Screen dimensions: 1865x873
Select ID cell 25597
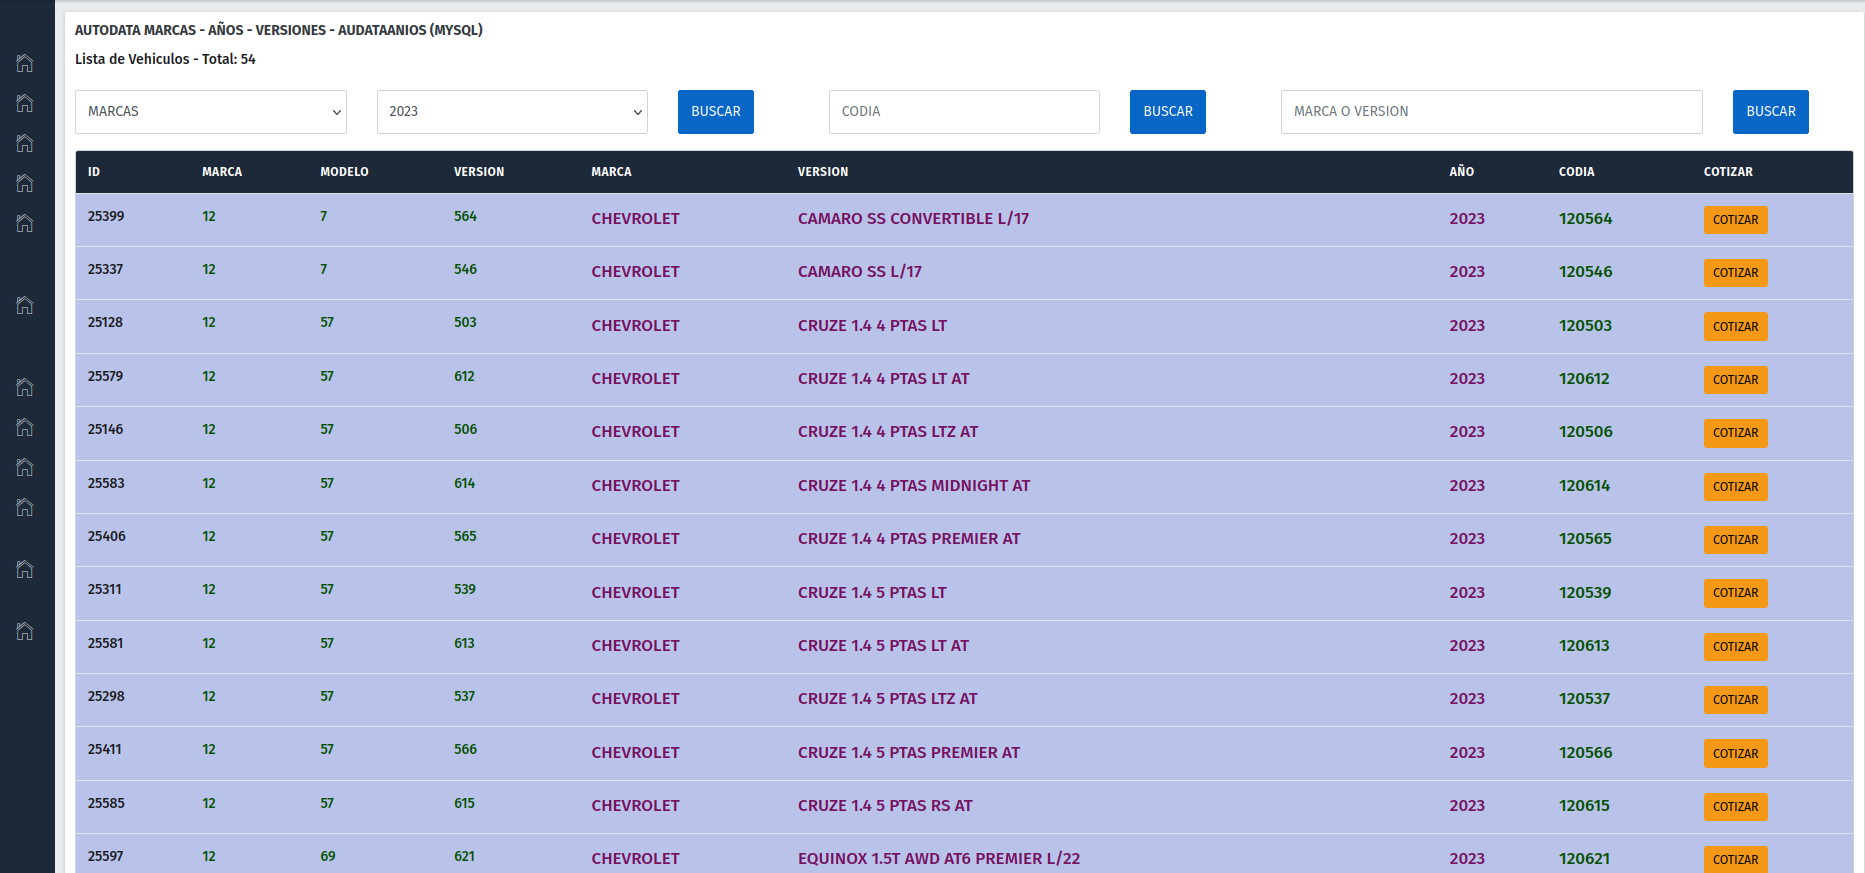(x=105, y=856)
